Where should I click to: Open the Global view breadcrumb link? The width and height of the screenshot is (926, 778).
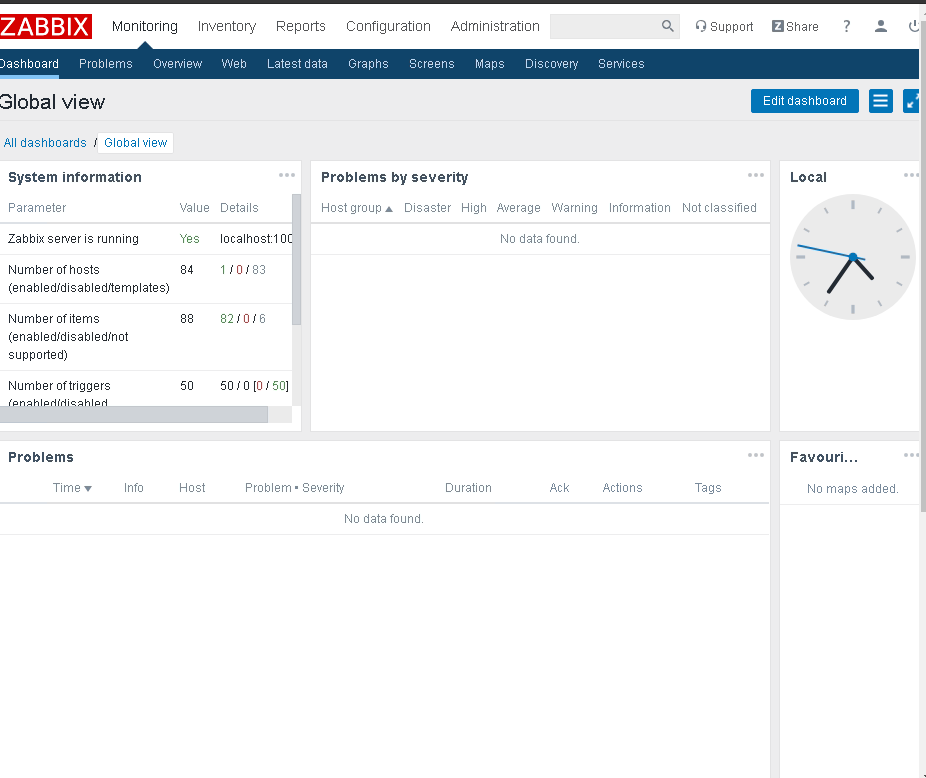tap(135, 143)
